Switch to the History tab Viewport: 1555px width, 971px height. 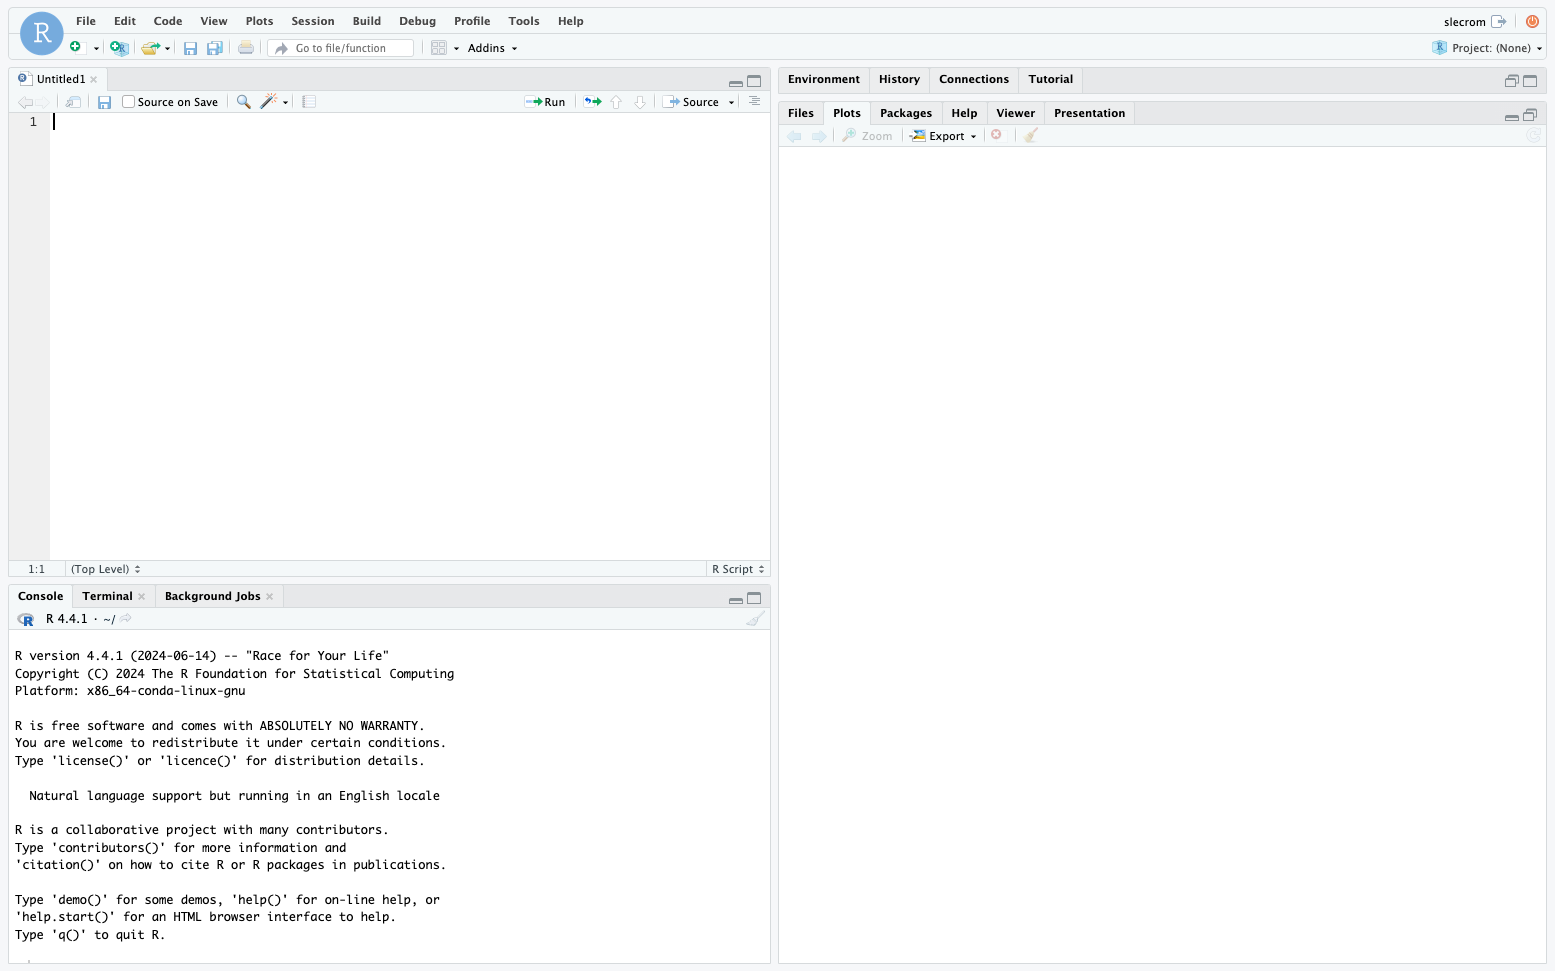pyautogui.click(x=899, y=79)
